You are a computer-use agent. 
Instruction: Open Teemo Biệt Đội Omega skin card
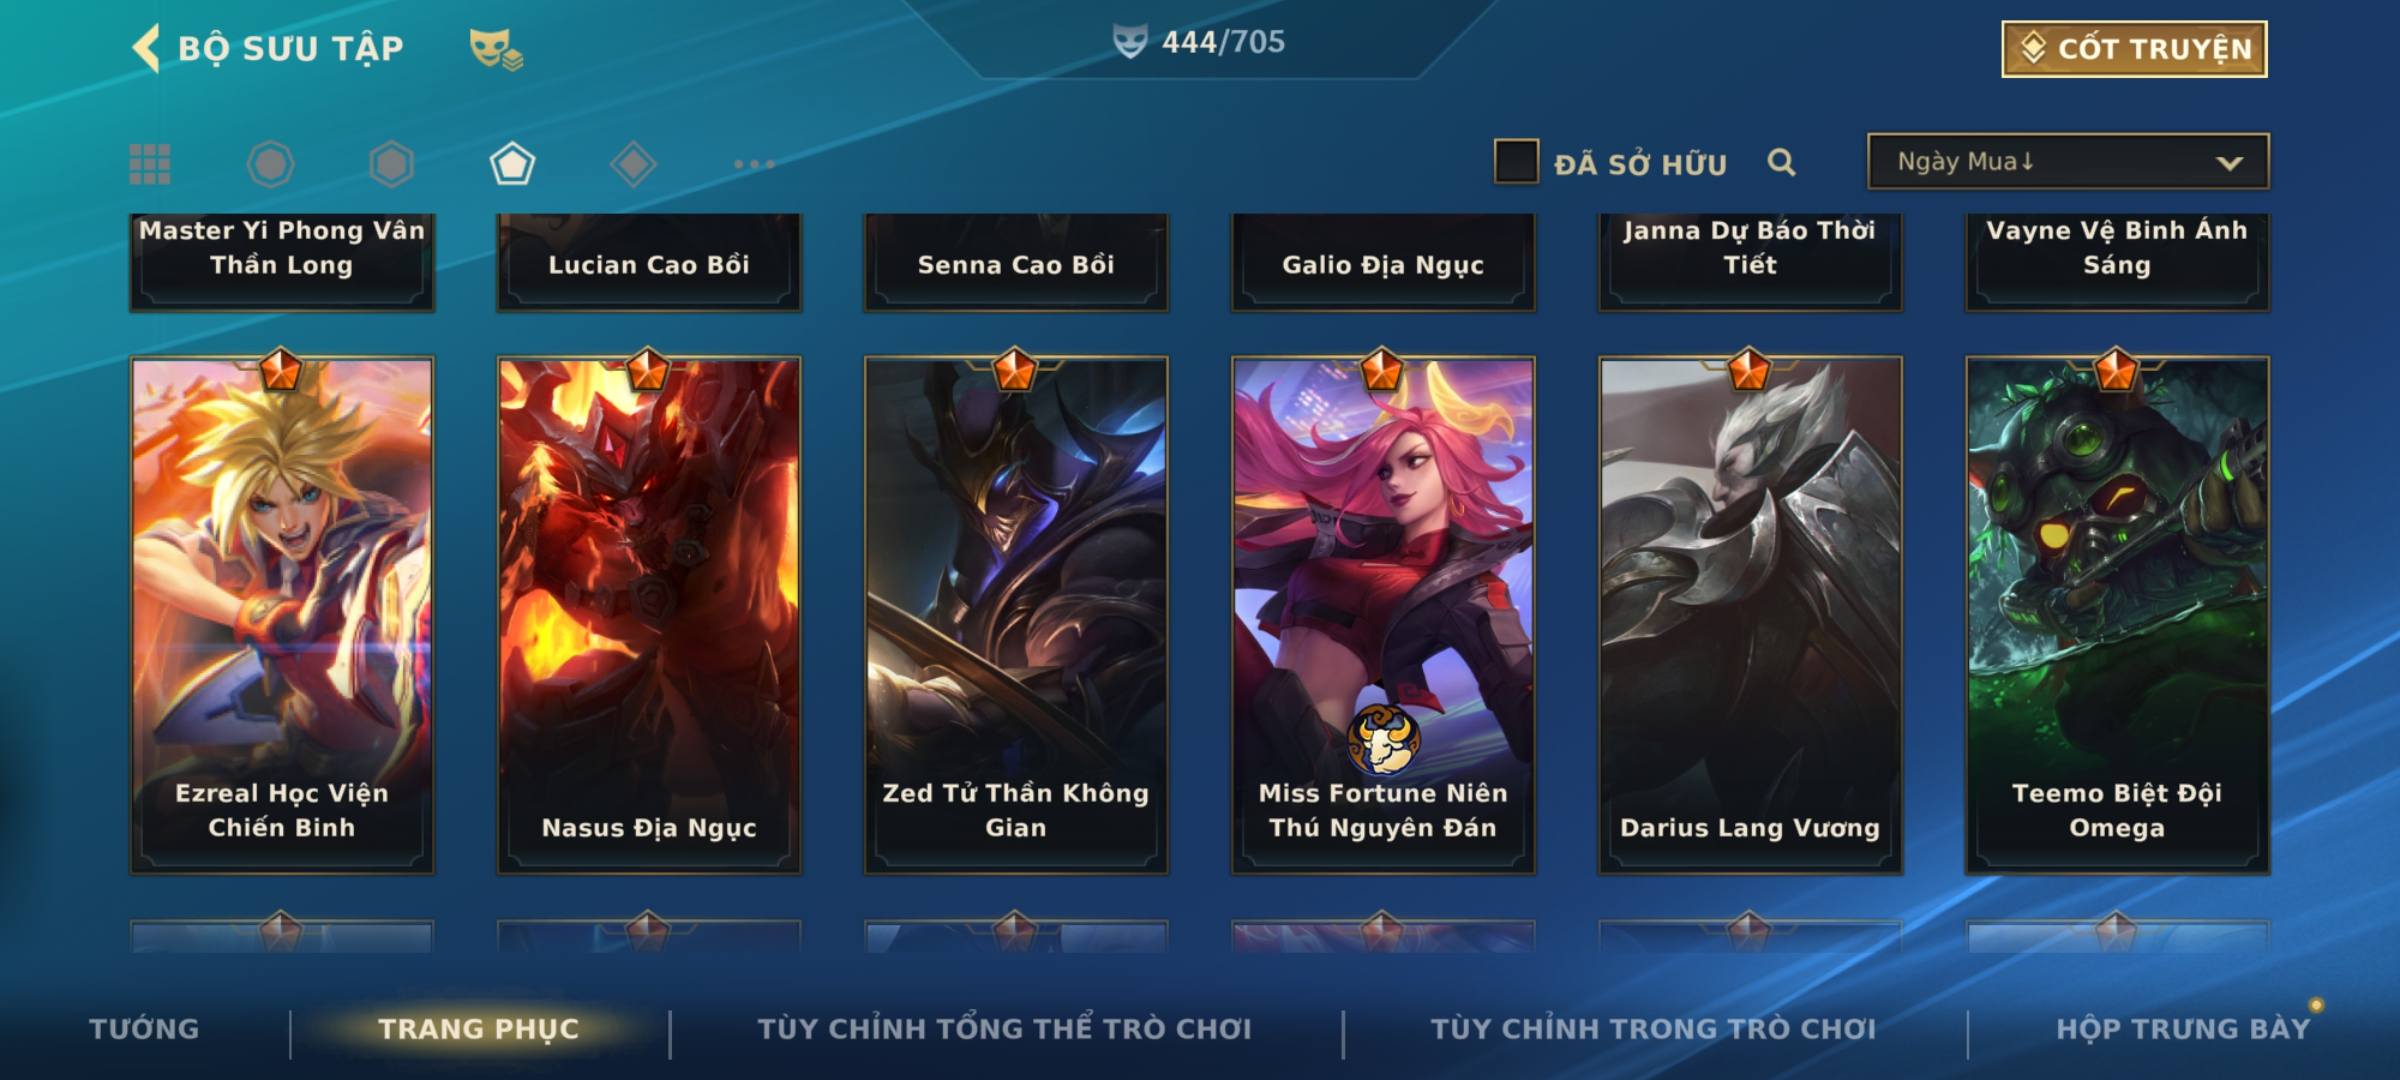pyautogui.click(x=2117, y=615)
